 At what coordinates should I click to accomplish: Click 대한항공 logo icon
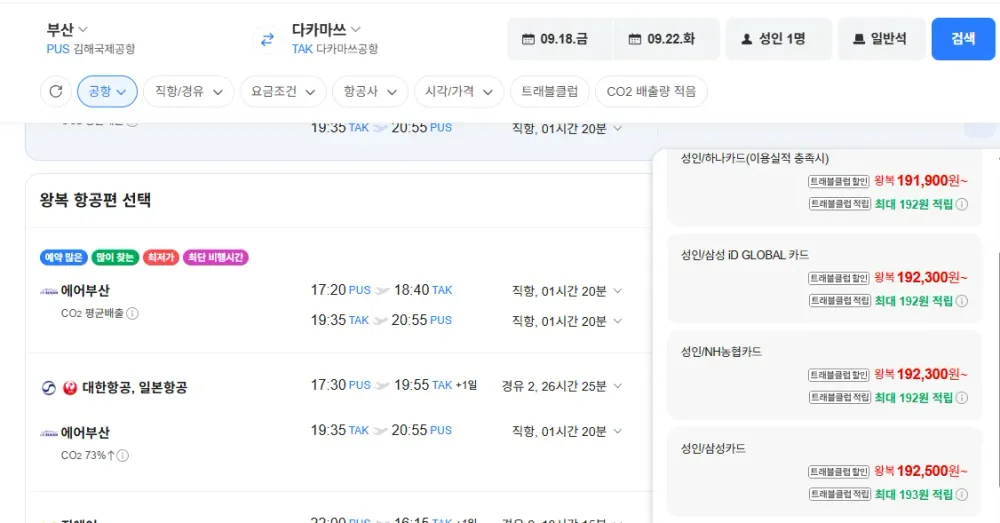[48, 388]
